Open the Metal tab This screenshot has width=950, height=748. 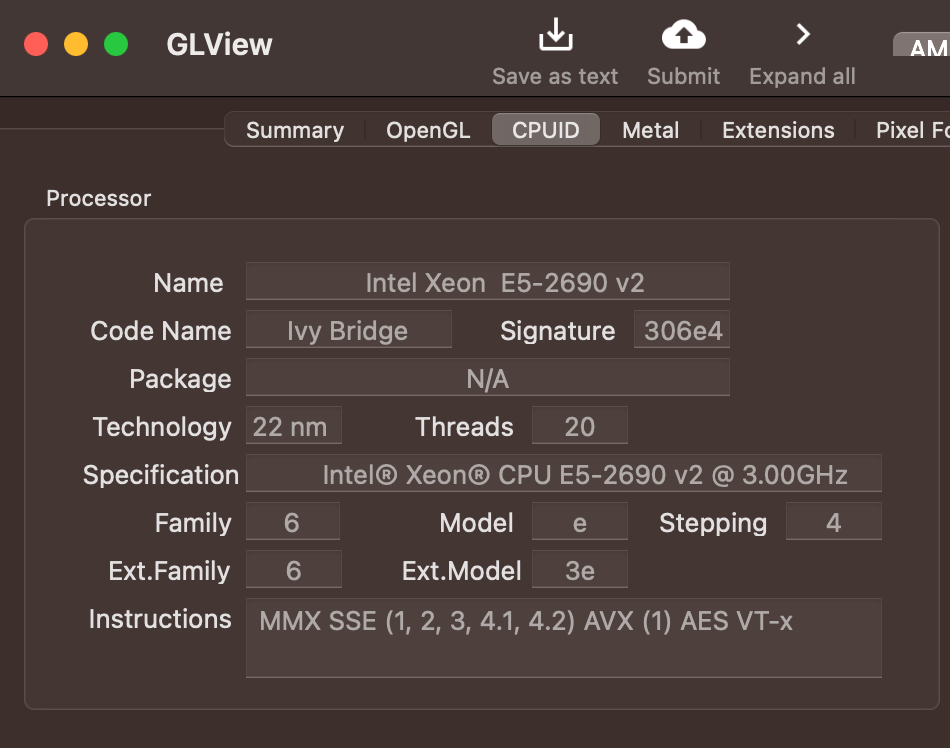tap(651, 130)
